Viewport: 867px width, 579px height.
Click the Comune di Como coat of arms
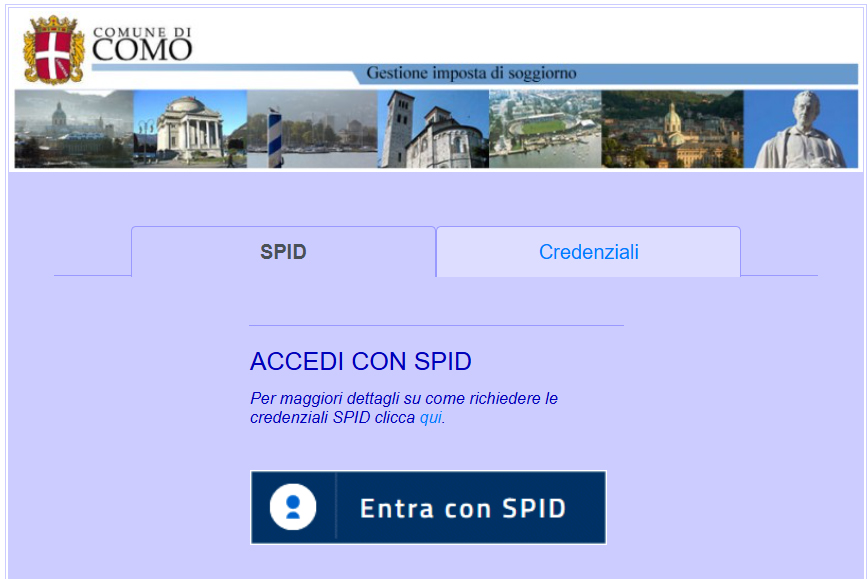point(54,50)
